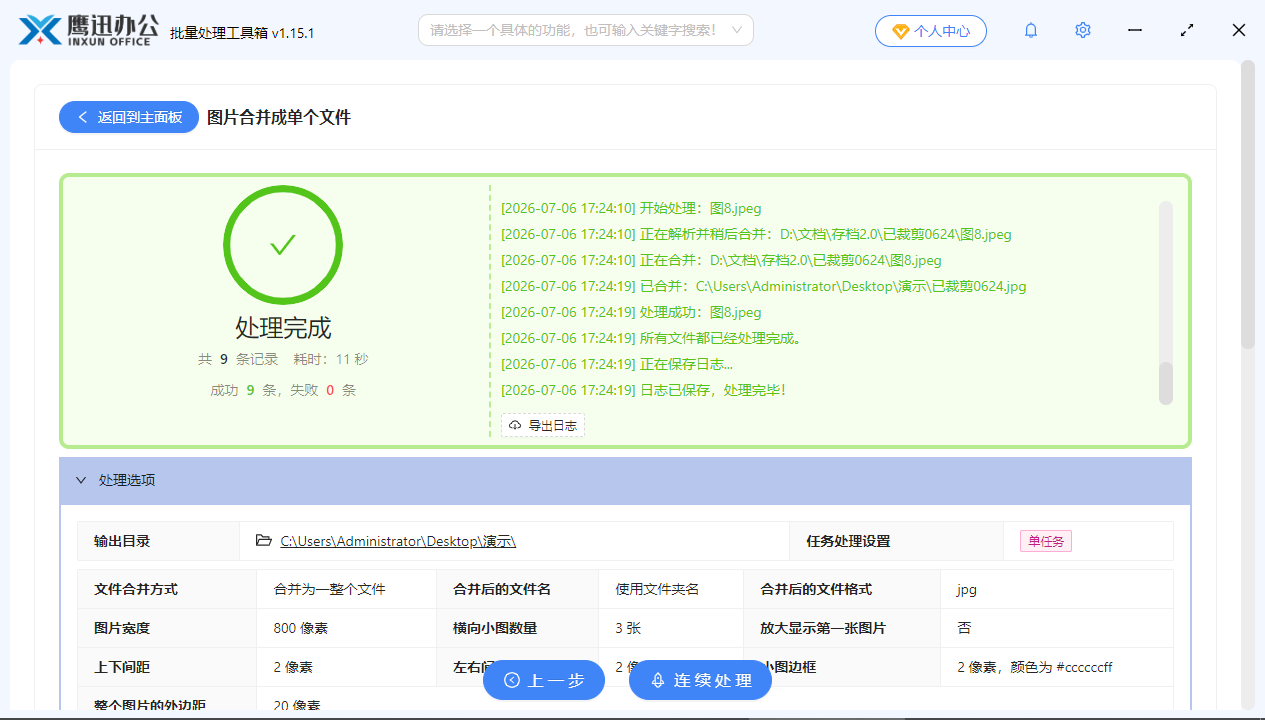Open notifications bell icon
1265x720 pixels.
1031,31
